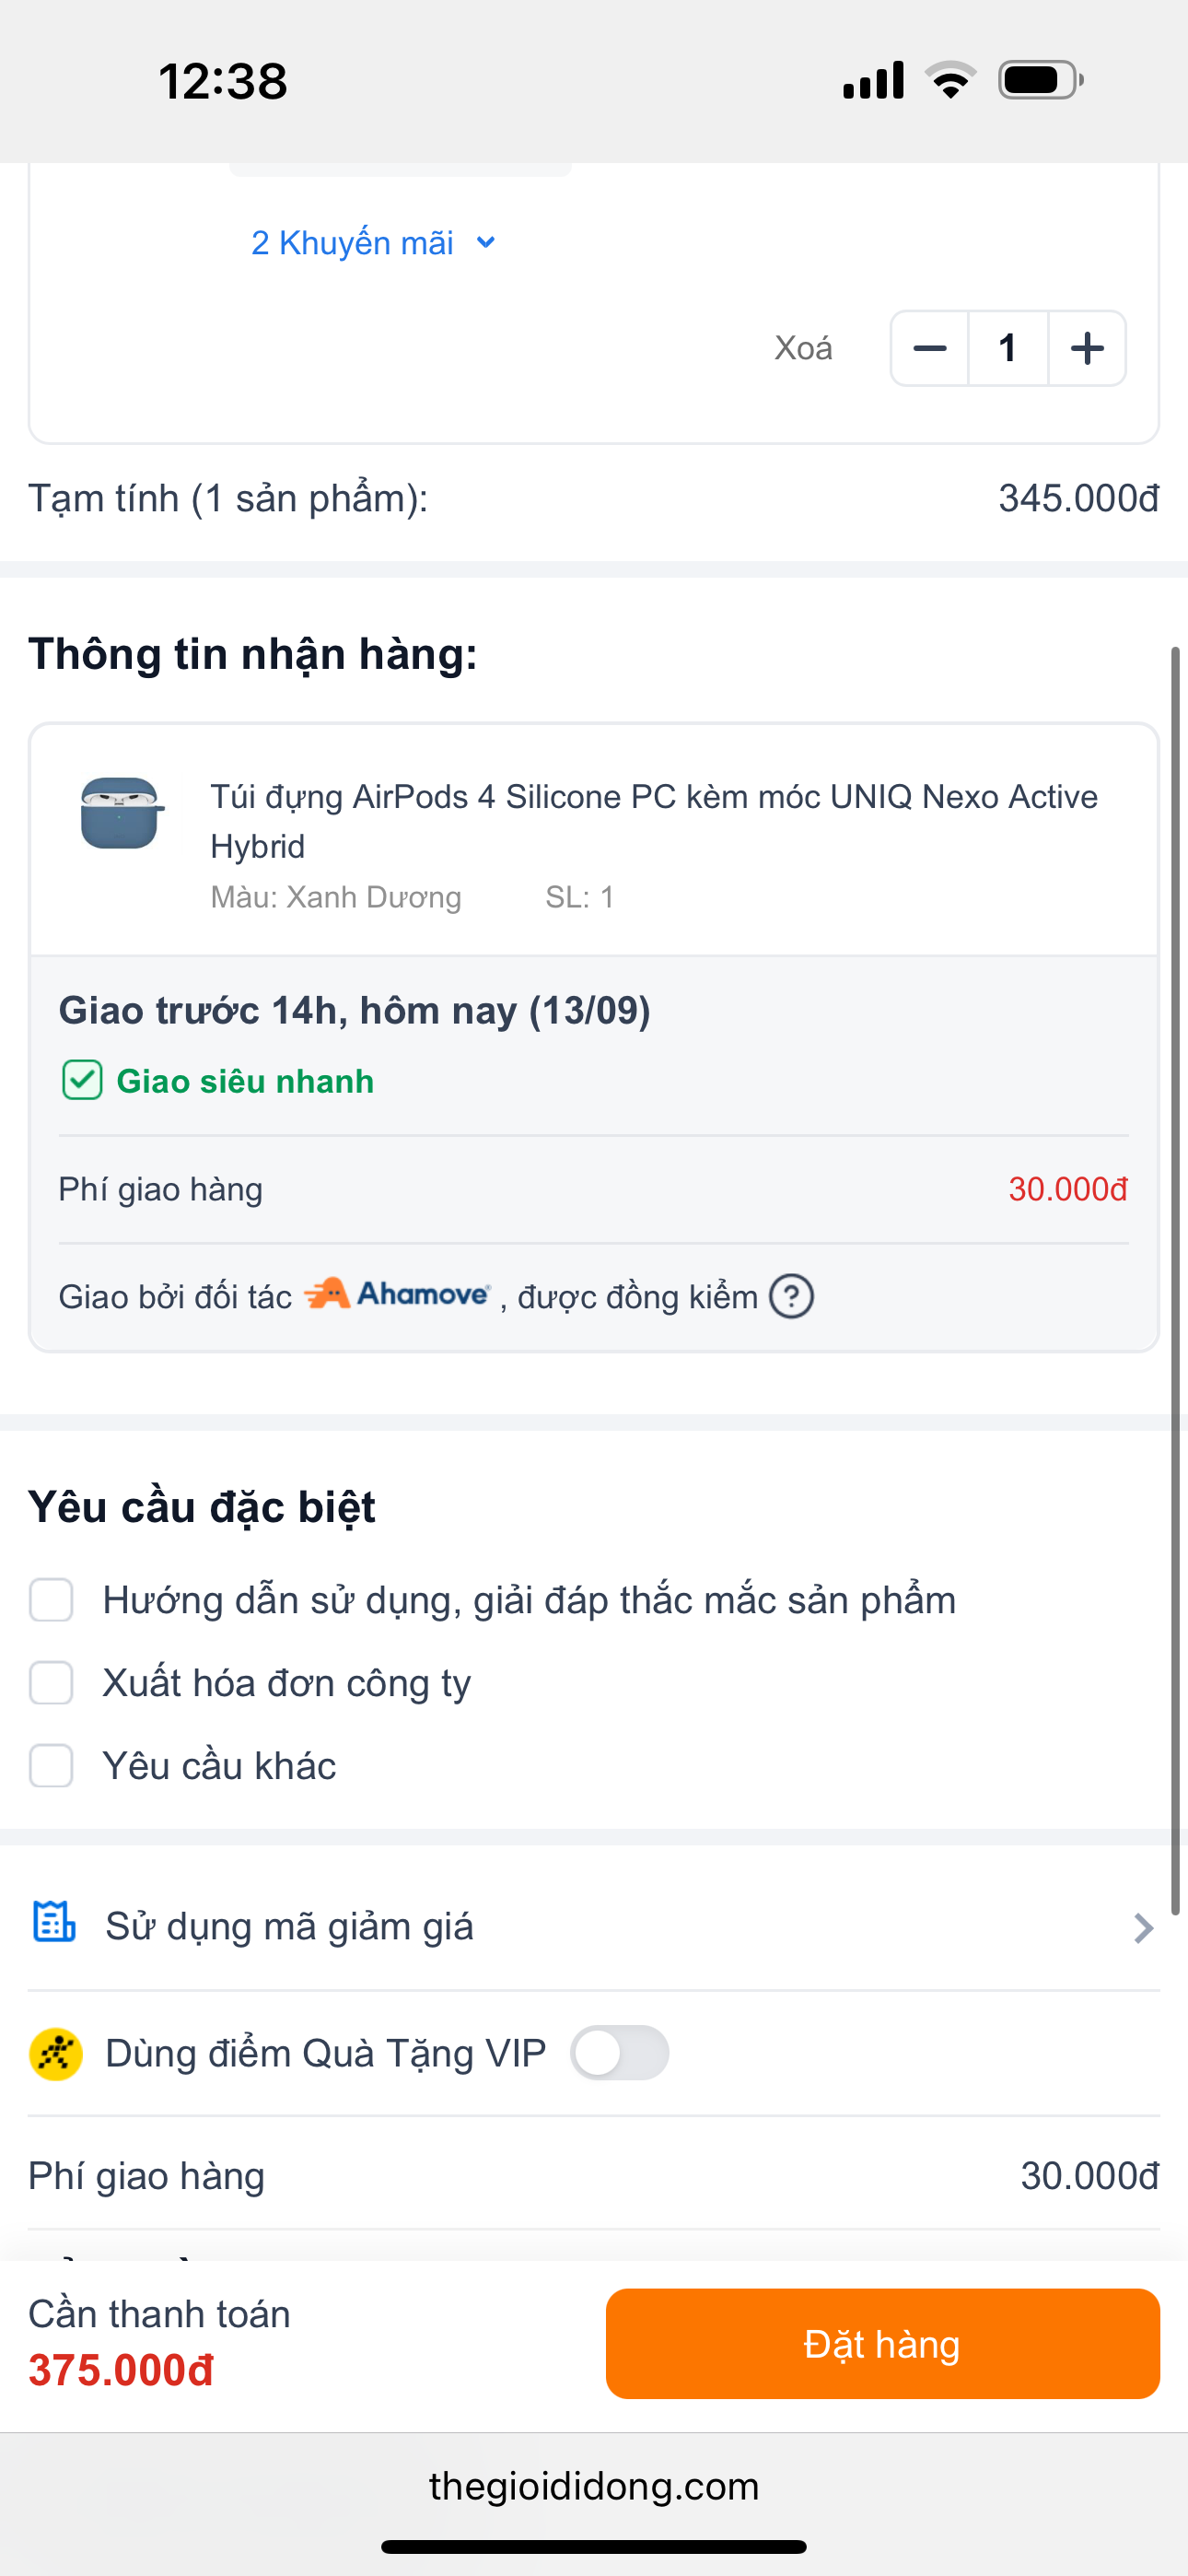Tap the VIP gift points icon
The width and height of the screenshot is (1188, 2576).
pyautogui.click(x=56, y=2054)
